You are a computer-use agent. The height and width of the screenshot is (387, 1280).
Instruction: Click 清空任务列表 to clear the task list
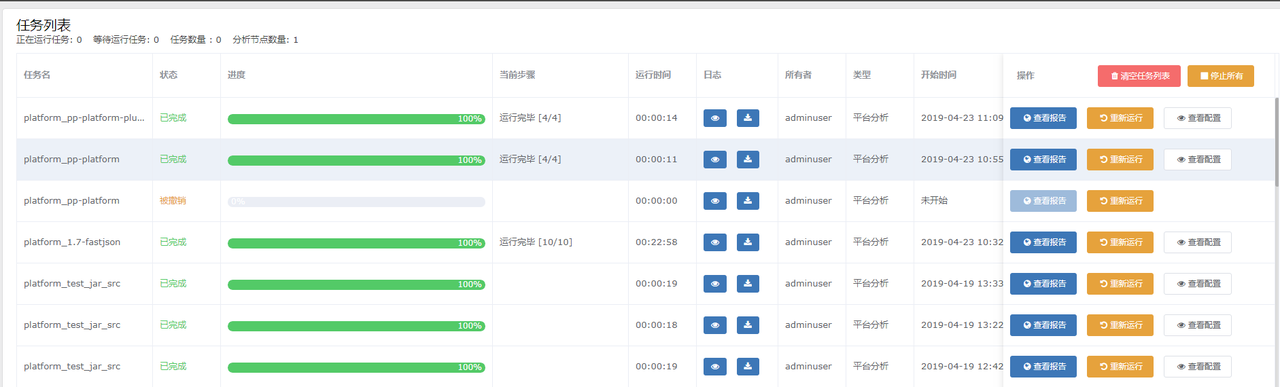pyautogui.click(x=1140, y=76)
